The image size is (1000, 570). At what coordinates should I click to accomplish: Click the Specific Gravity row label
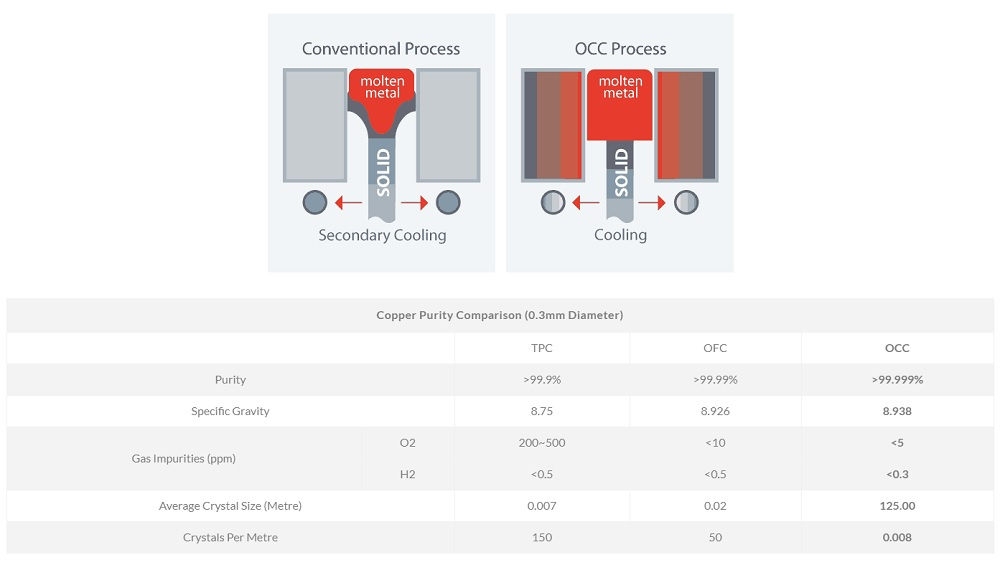(x=230, y=411)
